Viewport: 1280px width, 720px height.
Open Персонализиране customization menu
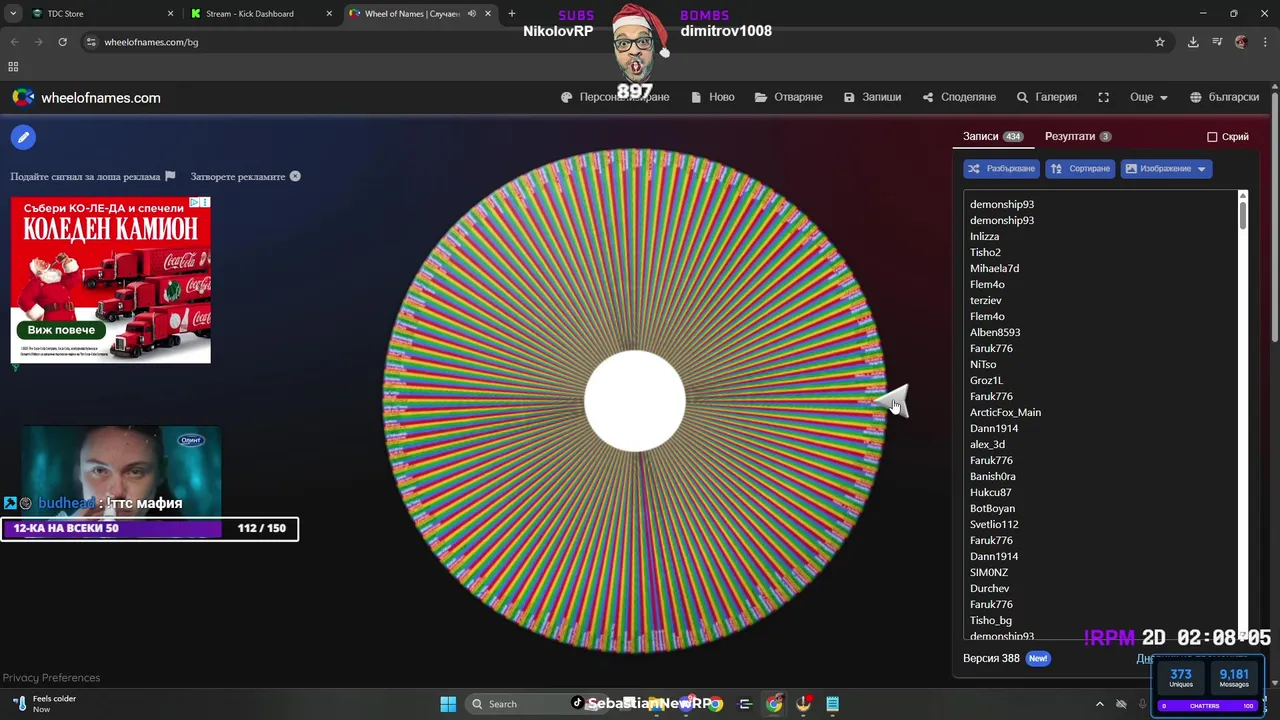tap(615, 97)
